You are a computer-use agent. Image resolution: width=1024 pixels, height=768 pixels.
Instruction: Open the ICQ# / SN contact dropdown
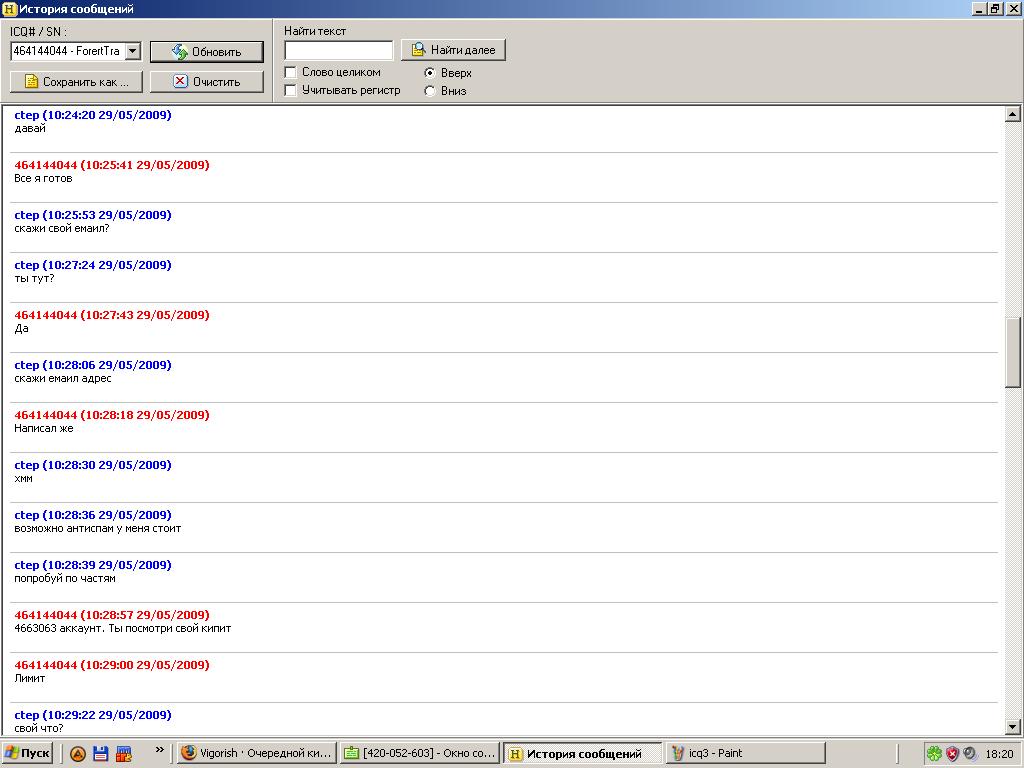[133, 51]
